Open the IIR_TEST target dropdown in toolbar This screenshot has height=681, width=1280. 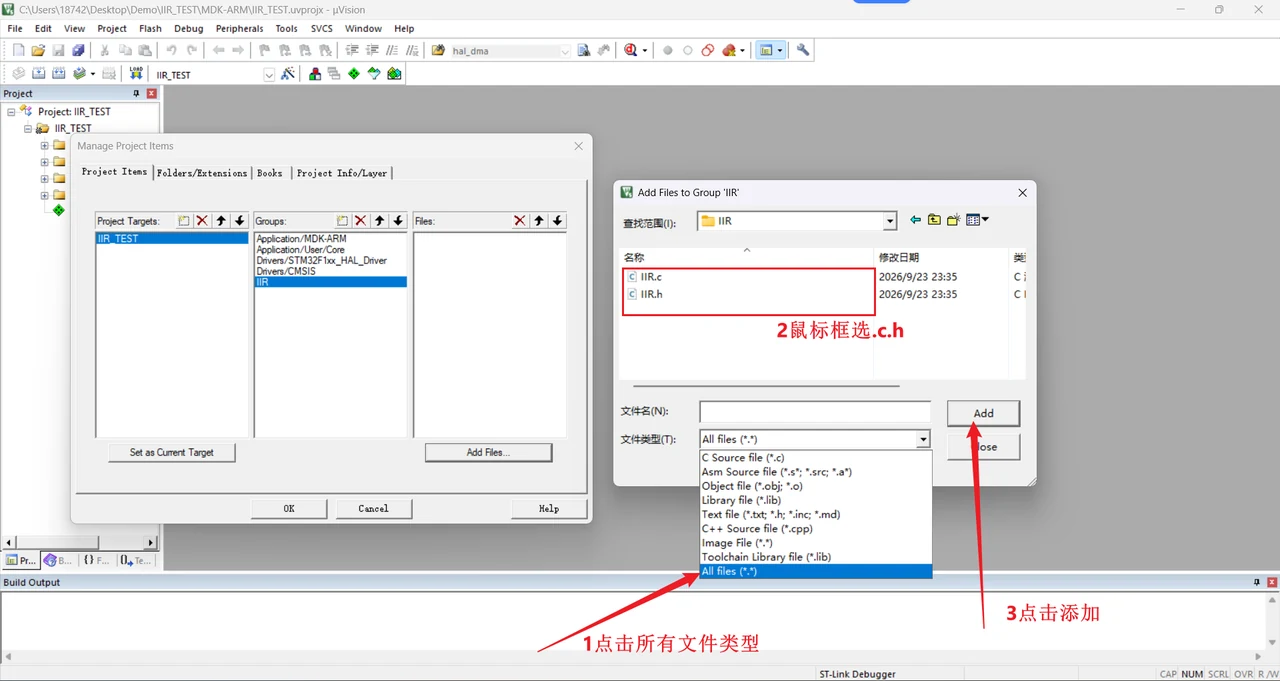pyautogui.click(x=269, y=75)
